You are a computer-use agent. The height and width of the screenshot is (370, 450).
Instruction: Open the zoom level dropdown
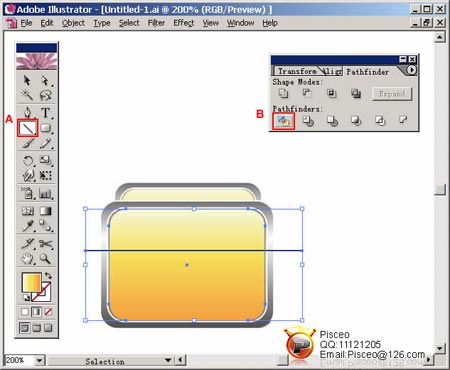pyautogui.click(x=39, y=360)
